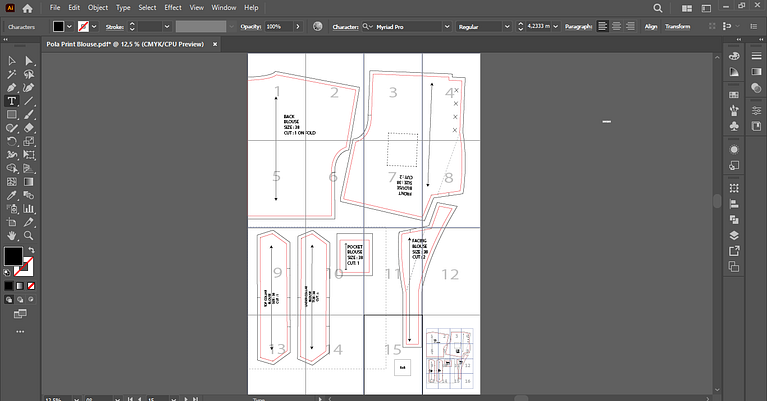Select the Free Transform tool
767x401 pixels.
tap(28, 155)
